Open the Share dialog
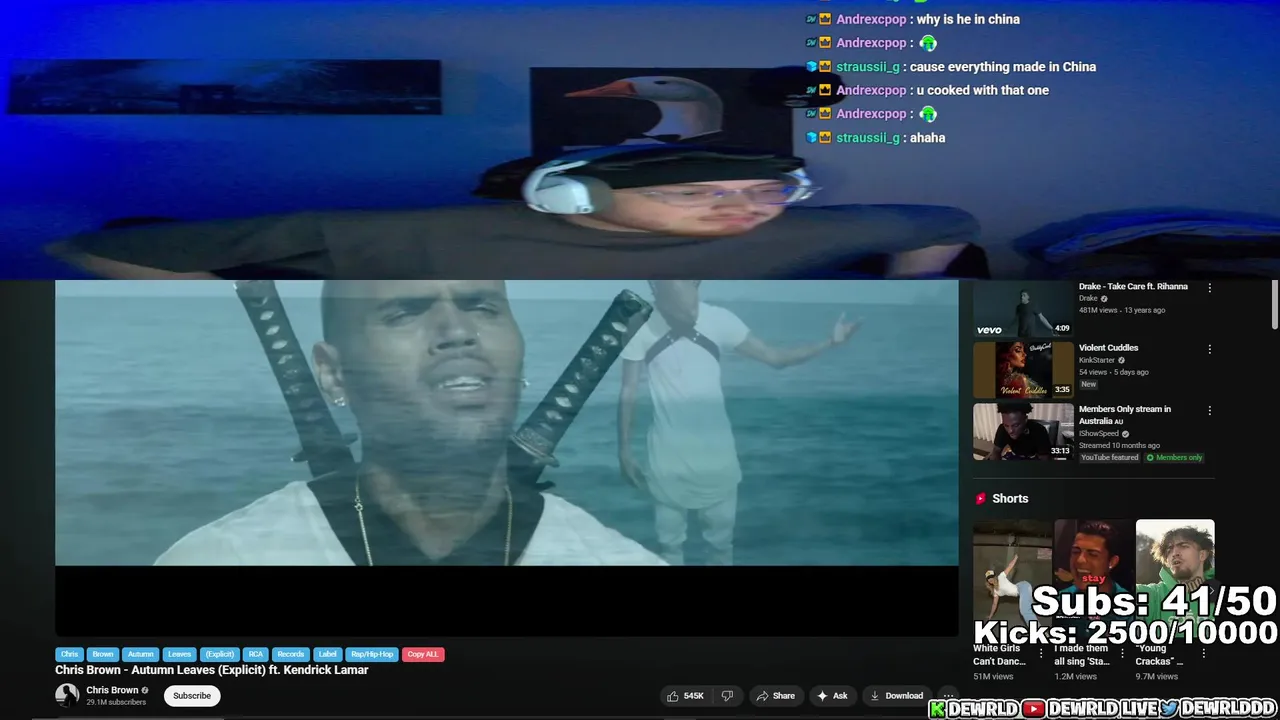Screen dimensions: 1280x720 click(x=776, y=696)
